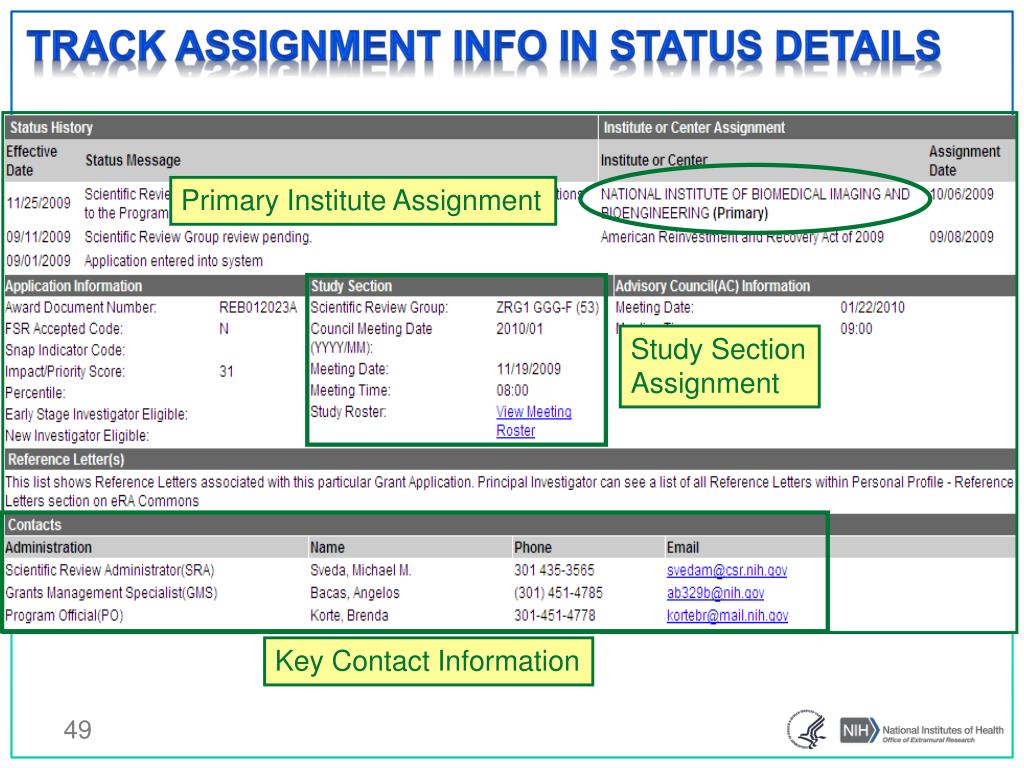Select the Advisory Council(AC) Information header
The image size is (1024, 768).
[x=813, y=286]
